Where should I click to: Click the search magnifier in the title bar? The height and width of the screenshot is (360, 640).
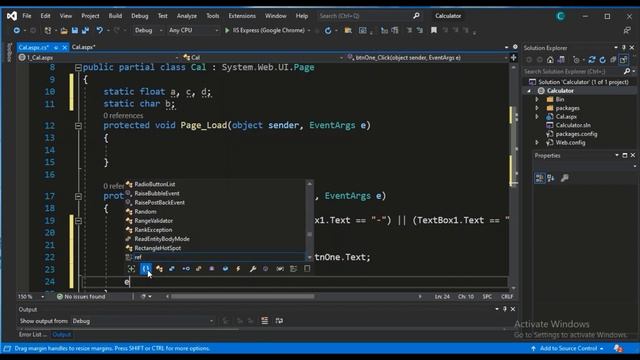pos(416,16)
